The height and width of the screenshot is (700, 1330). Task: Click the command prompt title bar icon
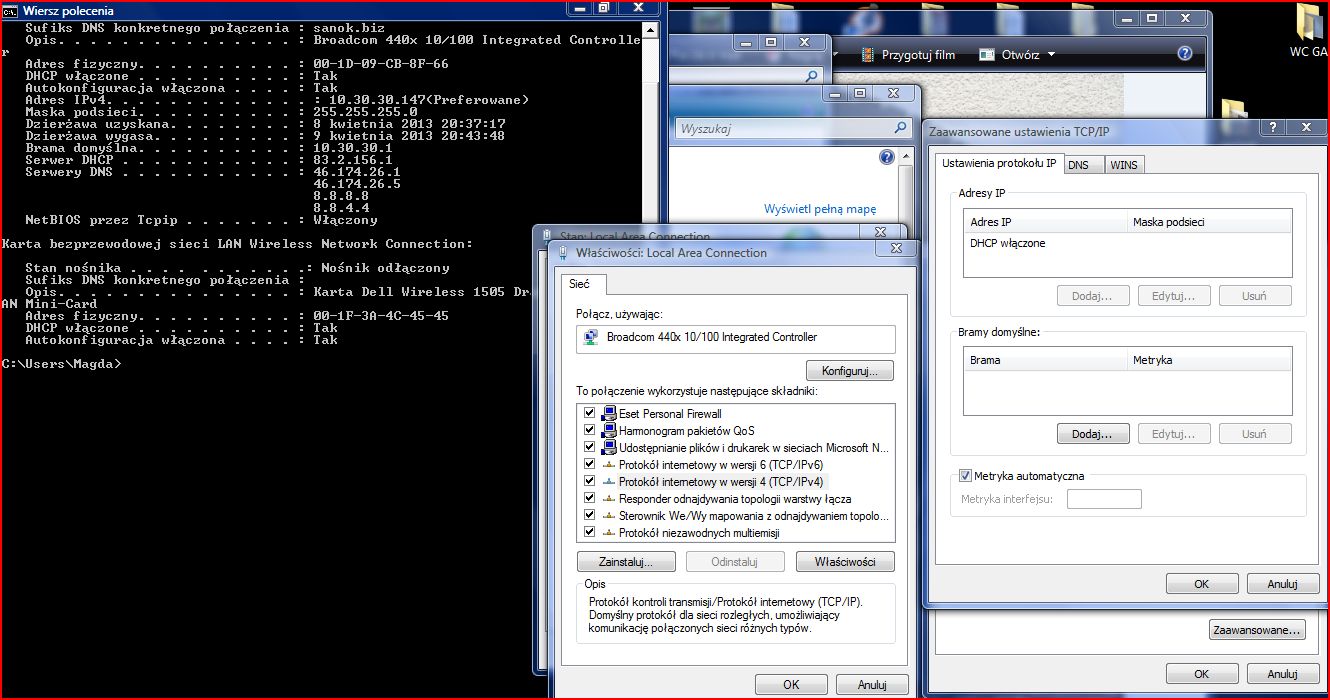11,10
